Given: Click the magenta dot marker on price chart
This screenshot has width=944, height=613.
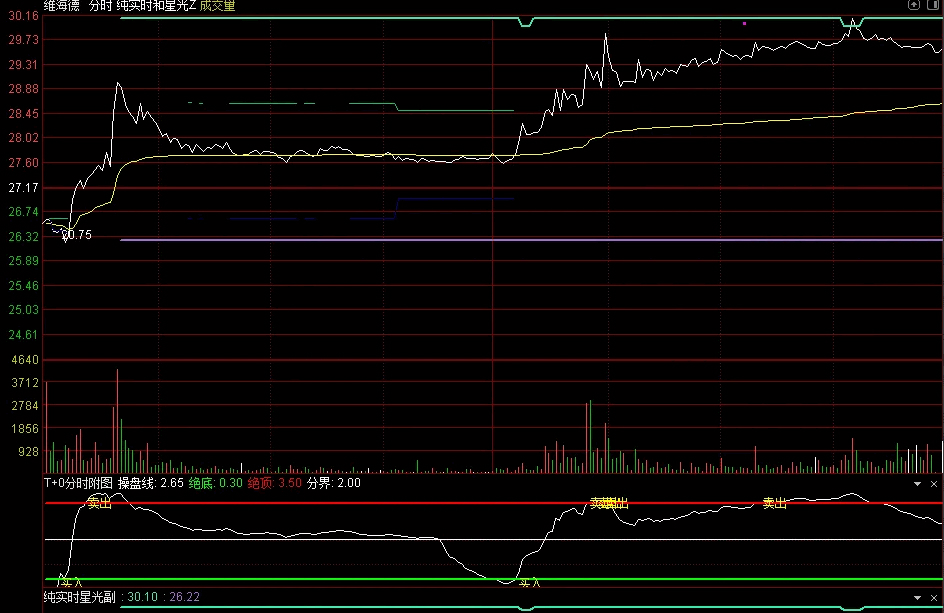Looking at the screenshot, I should [744, 23].
